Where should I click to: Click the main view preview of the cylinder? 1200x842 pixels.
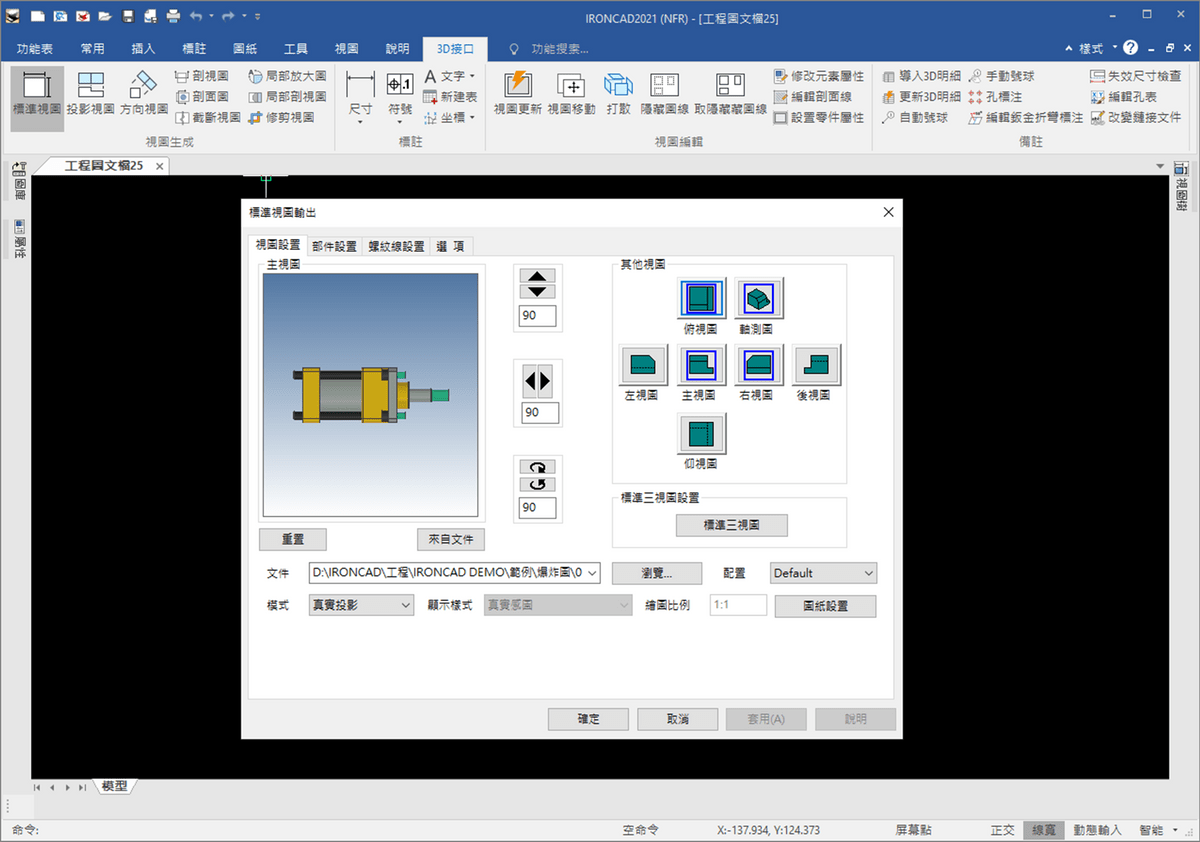coord(370,394)
